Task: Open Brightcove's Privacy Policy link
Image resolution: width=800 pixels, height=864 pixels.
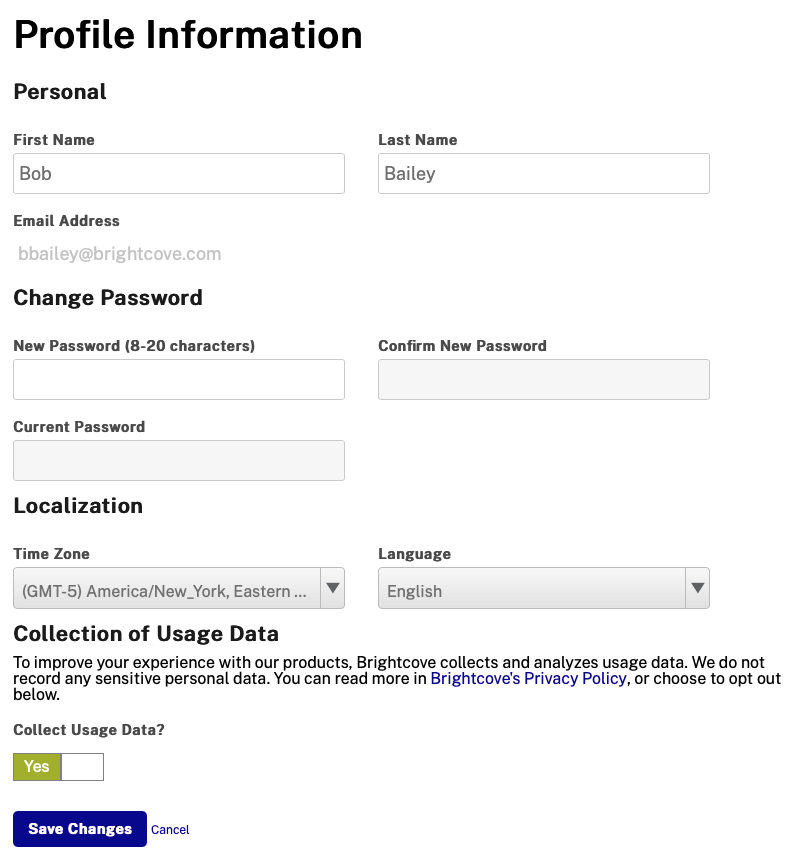Action: (528, 679)
